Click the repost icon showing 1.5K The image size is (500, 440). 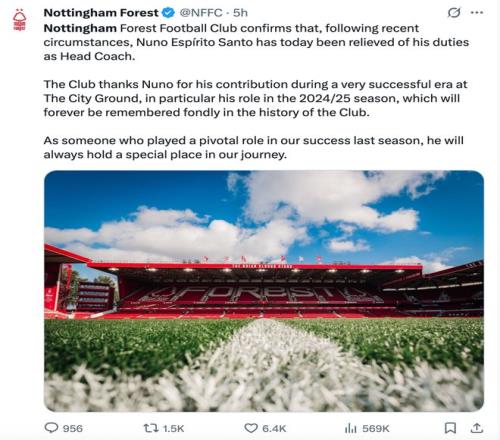pos(151,428)
